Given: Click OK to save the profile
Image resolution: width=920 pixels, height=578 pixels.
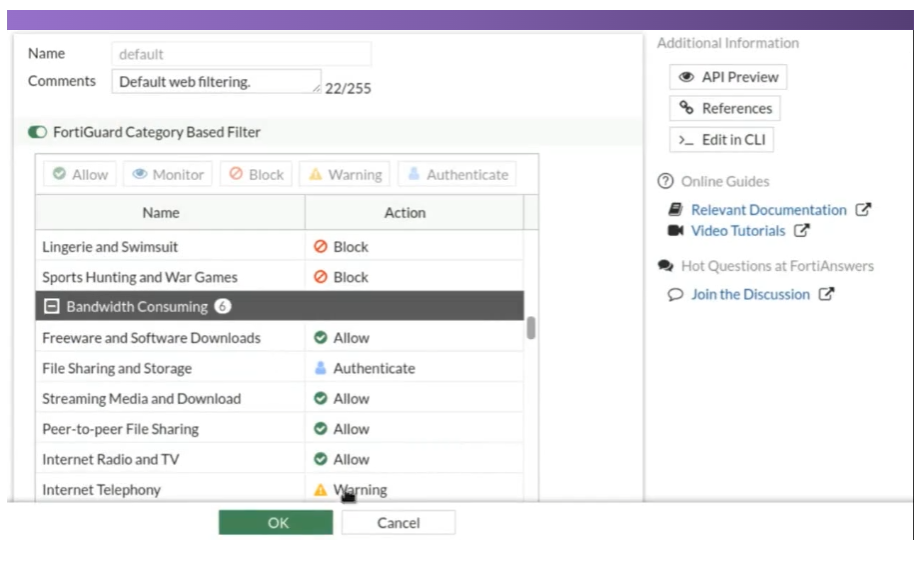Looking at the screenshot, I should (x=276, y=522).
